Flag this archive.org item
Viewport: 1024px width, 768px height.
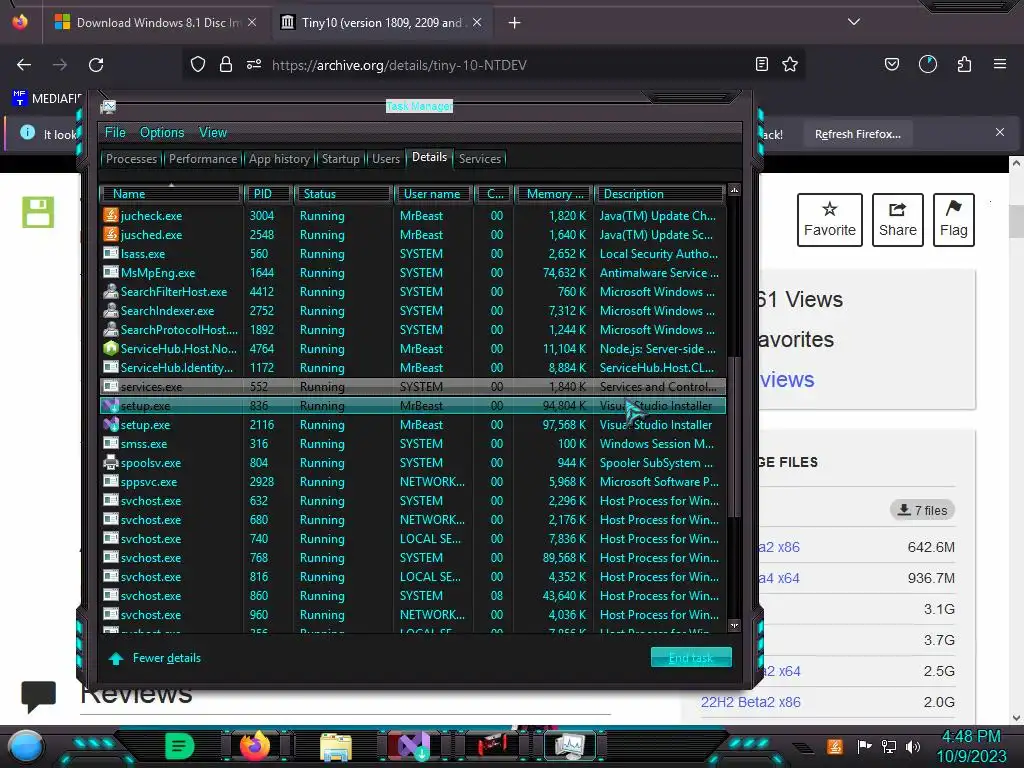point(953,219)
